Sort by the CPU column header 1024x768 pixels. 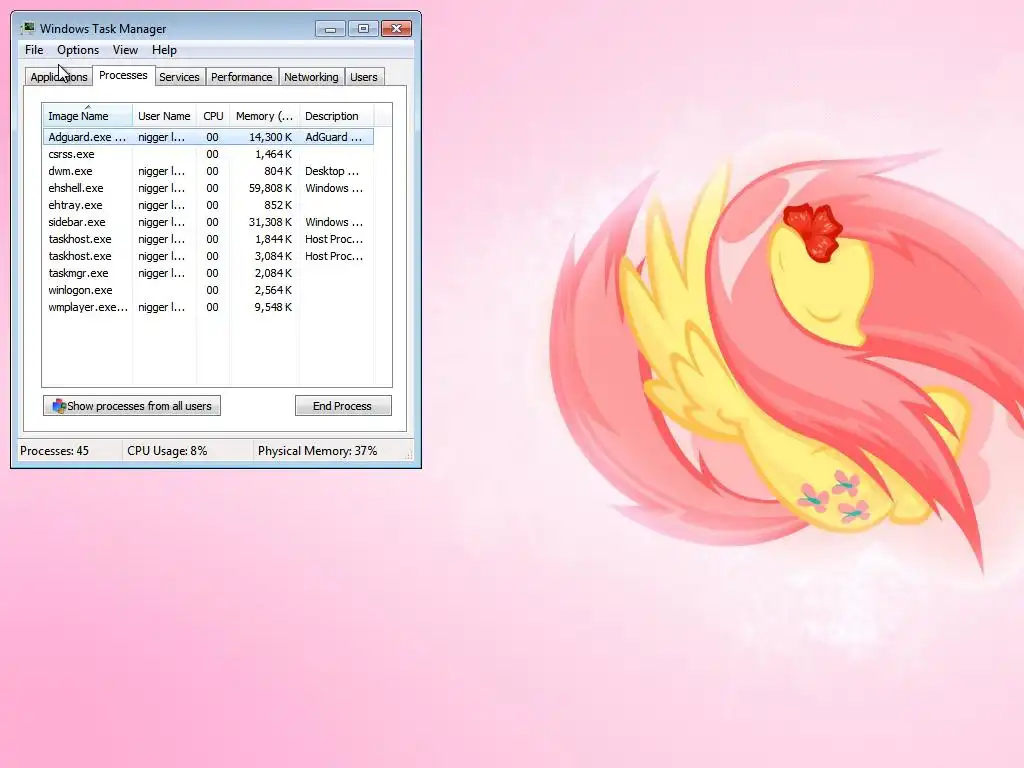(213, 116)
